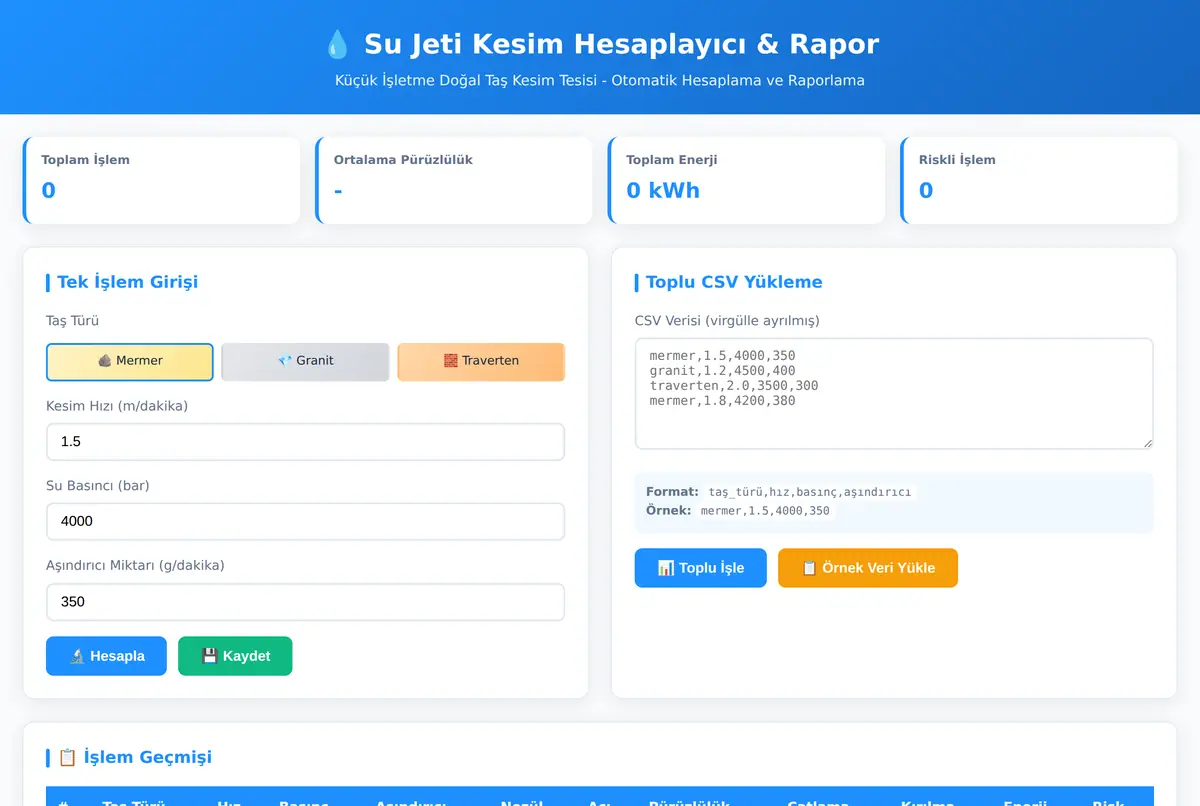
Task: Click into the Su Basıncı field
Action: (x=305, y=521)
